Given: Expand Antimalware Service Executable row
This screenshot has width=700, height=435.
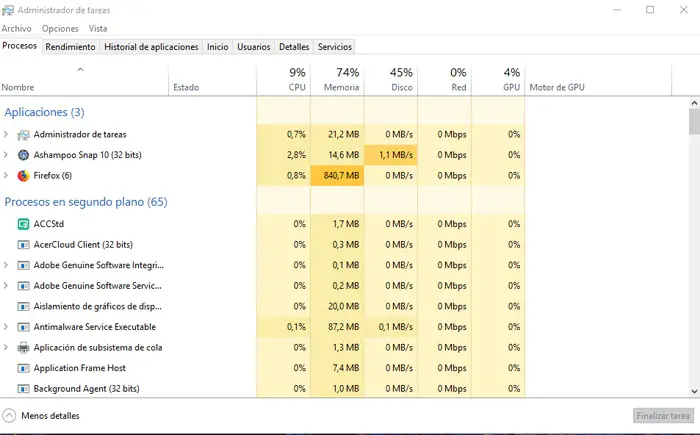Looking at the screenshot, I should 6,327.
